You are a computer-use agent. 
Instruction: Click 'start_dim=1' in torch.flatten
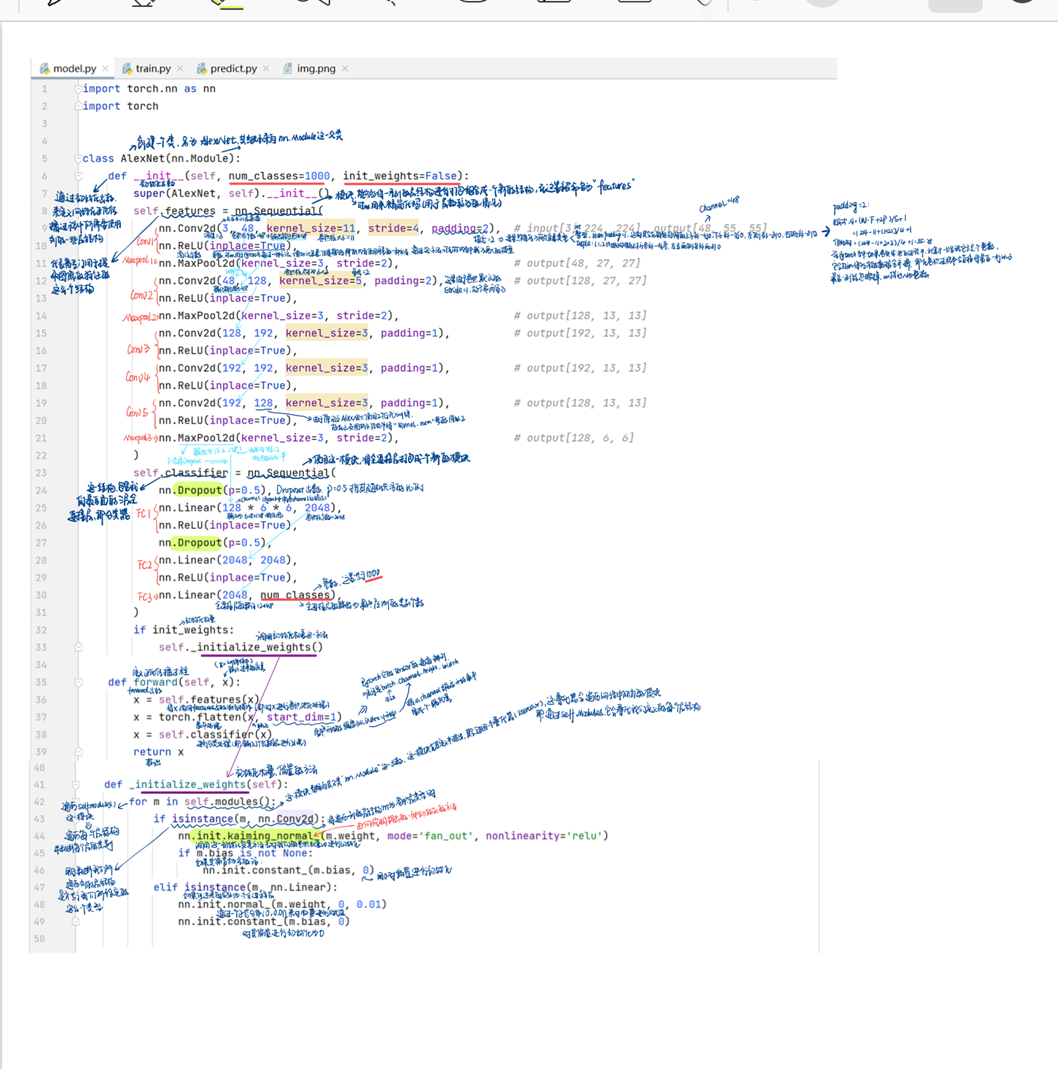point(301,717)
